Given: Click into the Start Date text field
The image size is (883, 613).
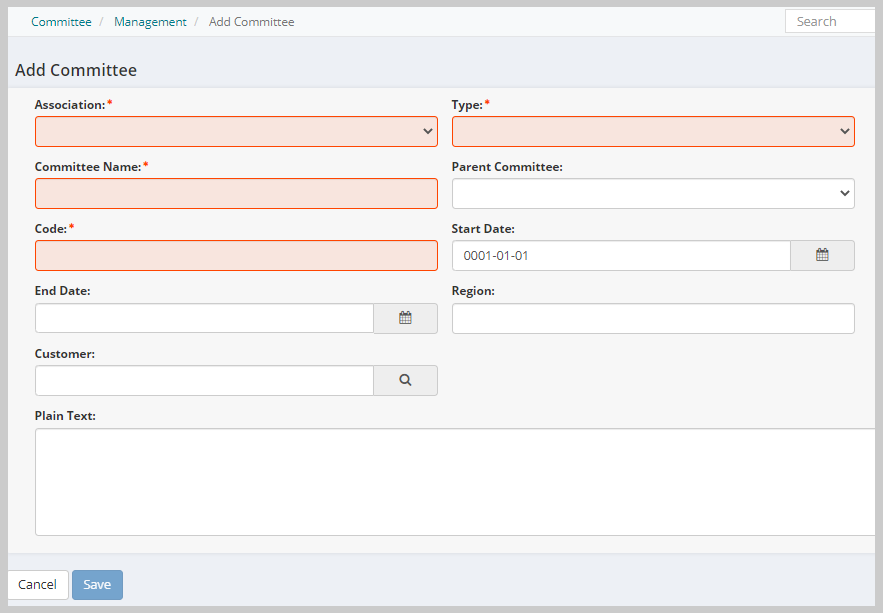Looking at the screenshot, I should coord(621,256).
